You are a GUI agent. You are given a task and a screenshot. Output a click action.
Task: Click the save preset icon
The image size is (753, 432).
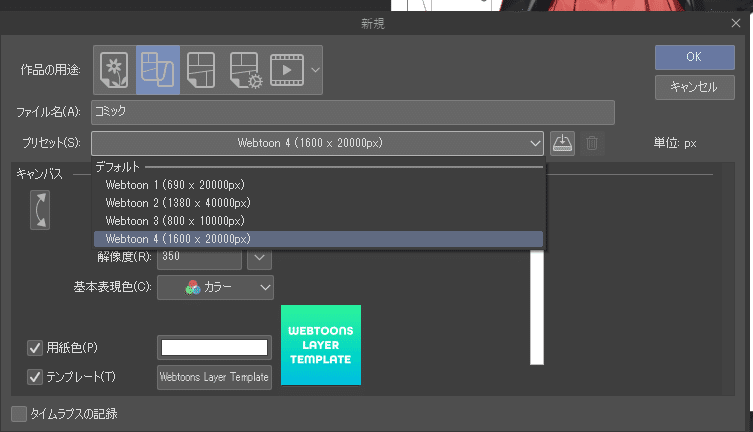point(562,143)
